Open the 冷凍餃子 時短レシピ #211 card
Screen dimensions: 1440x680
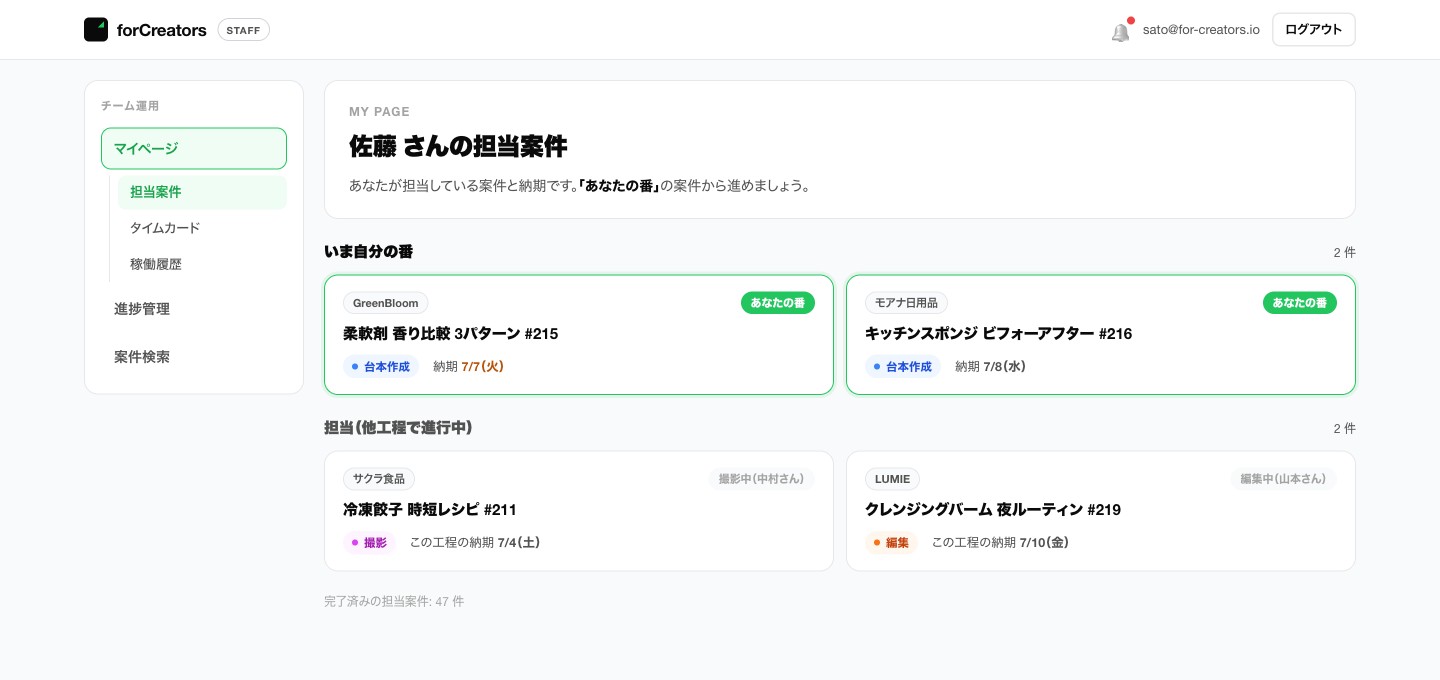click(x=579, y=511)
